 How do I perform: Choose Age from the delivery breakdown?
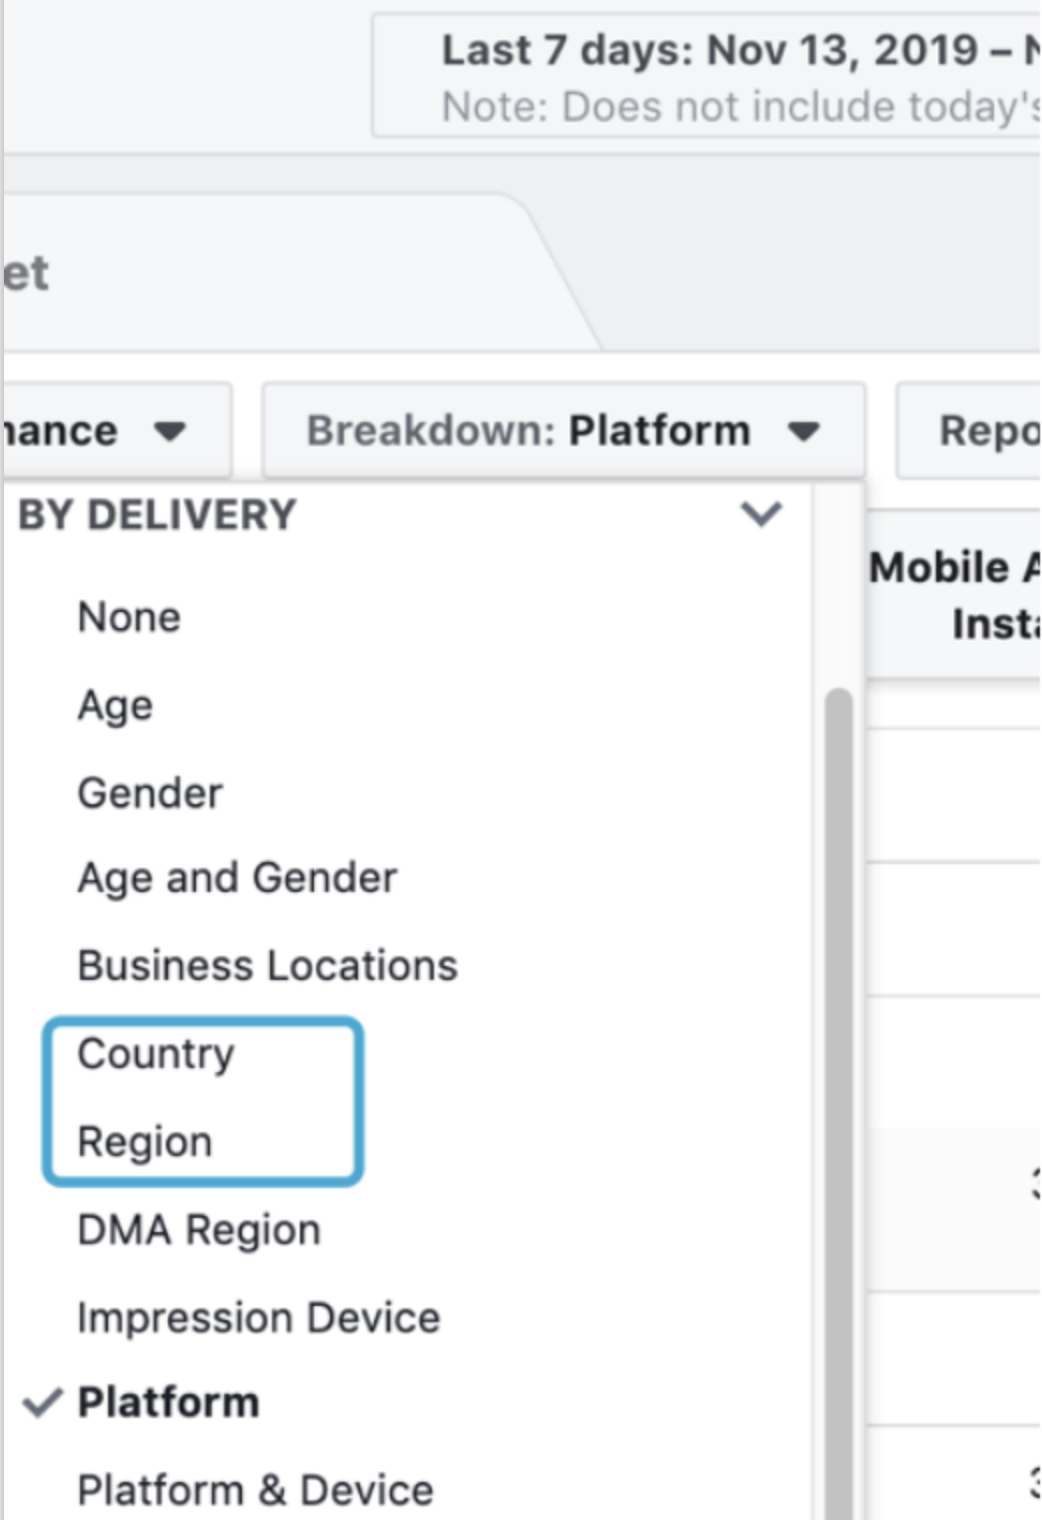click(115, 705)
